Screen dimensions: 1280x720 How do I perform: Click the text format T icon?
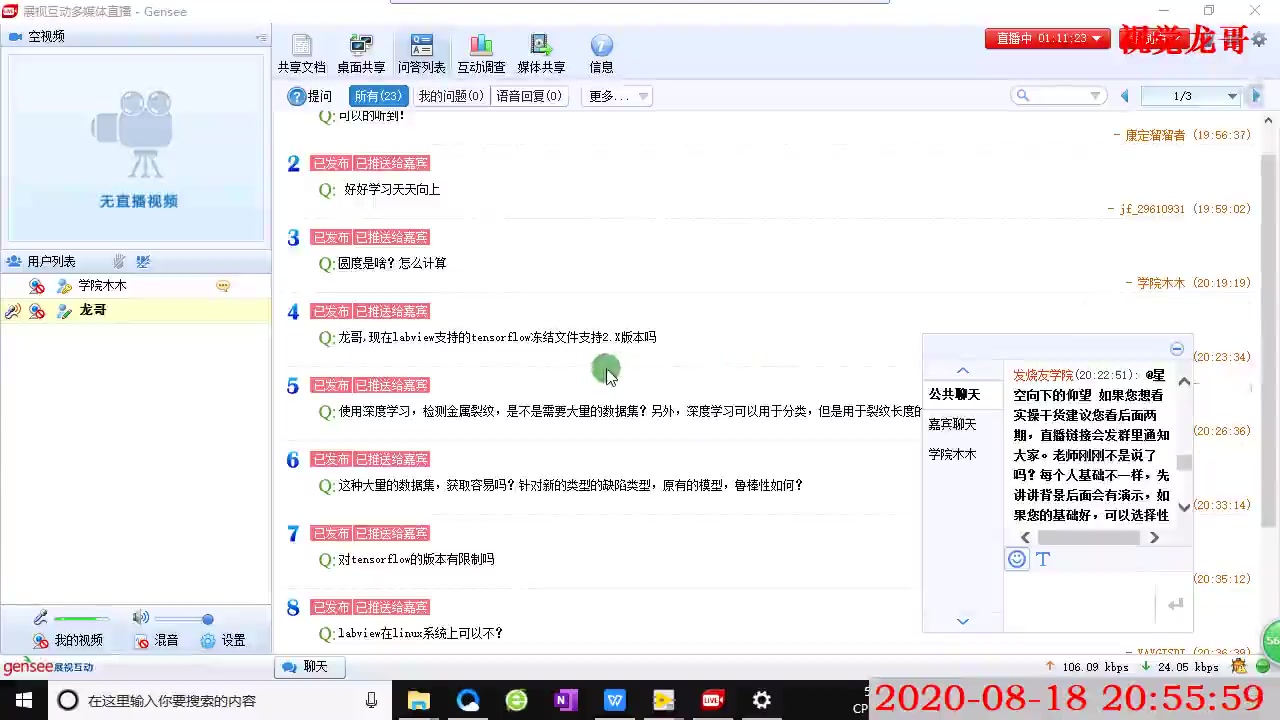coord(1043,560)
